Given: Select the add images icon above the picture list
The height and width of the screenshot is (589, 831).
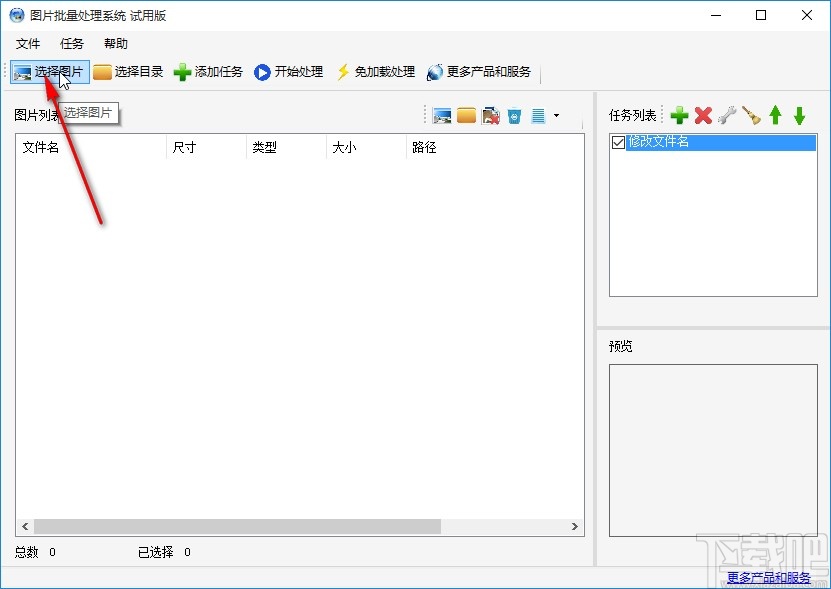Looking at the screenshot, I should [441, 115].
